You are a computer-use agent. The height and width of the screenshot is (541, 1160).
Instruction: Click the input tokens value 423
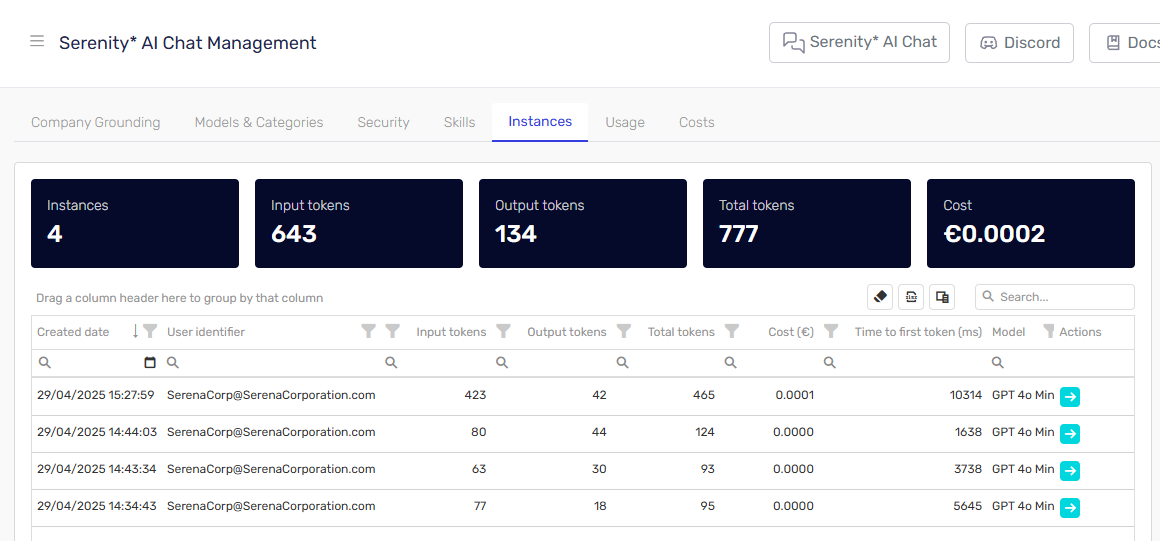475,395
